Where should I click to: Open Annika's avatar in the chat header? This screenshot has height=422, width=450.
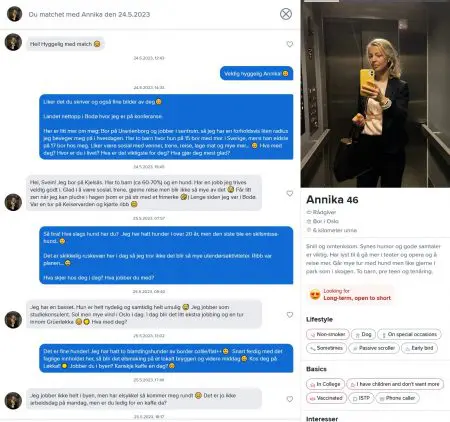[14, 14]
